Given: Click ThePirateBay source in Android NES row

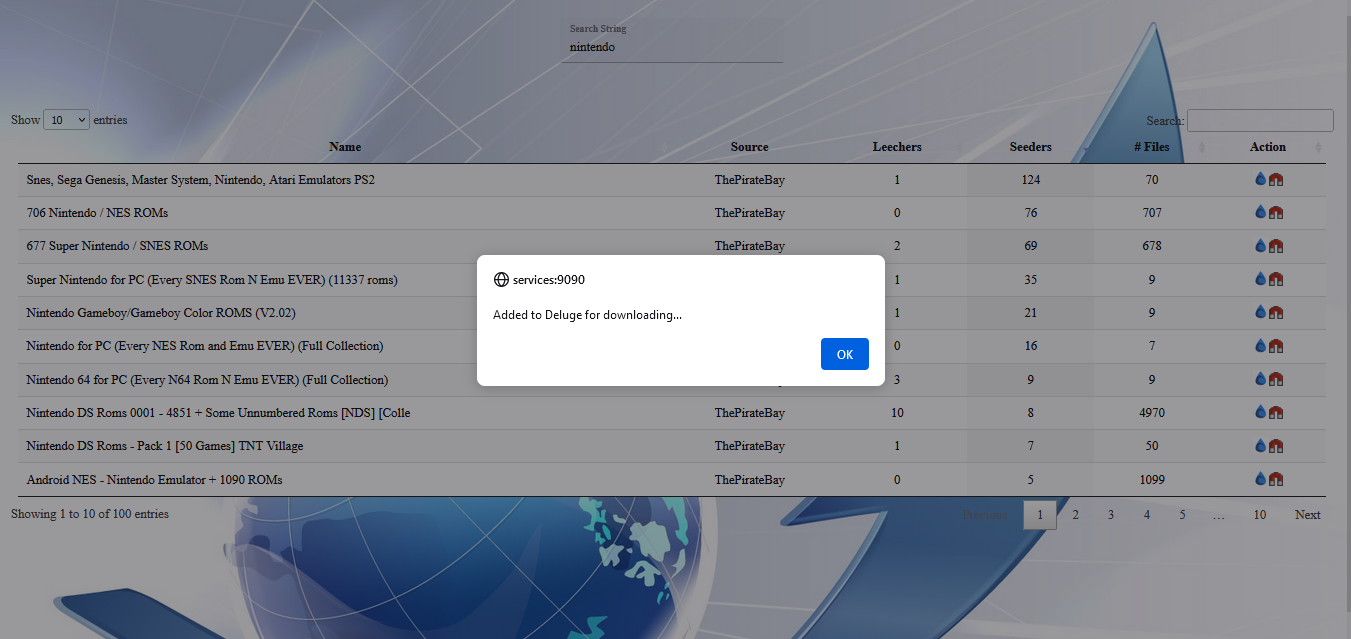Looking at the screenshot, I should 750,480.
